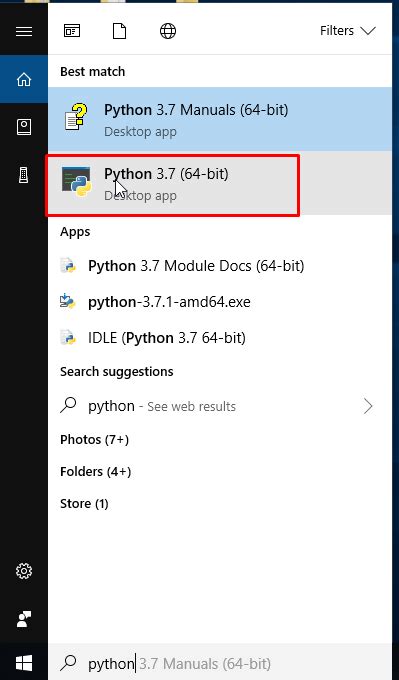Launch Python 3.7 (64-bit) desktop app
This screenshot has height=680, width=399.
(220, 183)
